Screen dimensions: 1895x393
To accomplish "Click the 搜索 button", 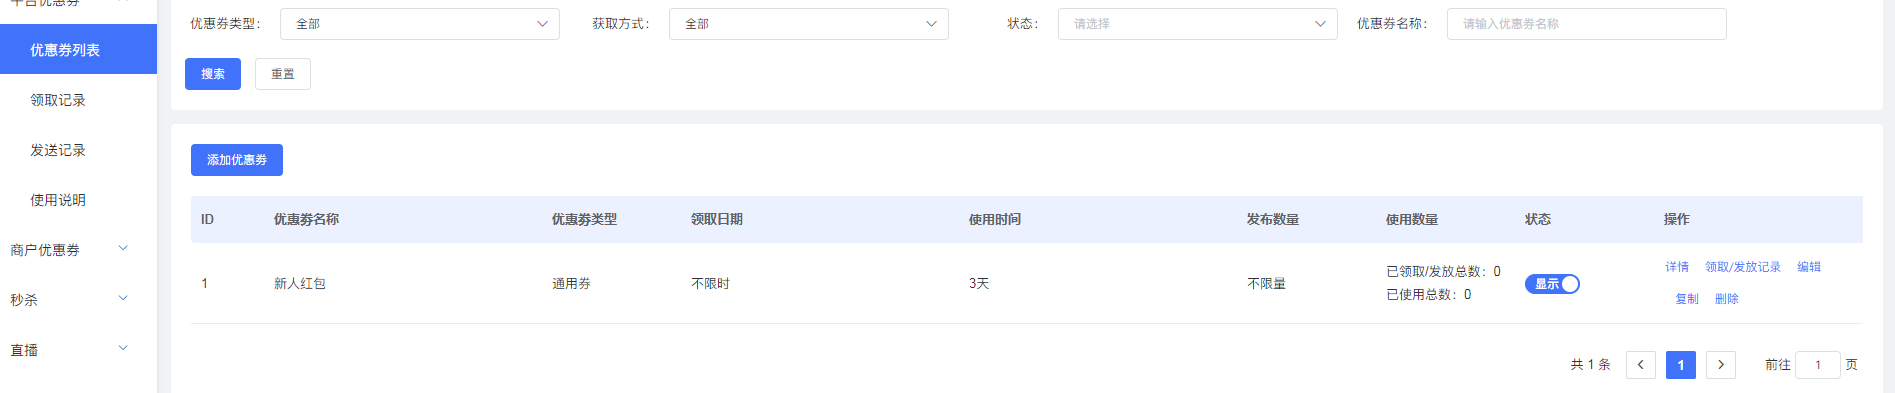I will (x=213, y=74).
